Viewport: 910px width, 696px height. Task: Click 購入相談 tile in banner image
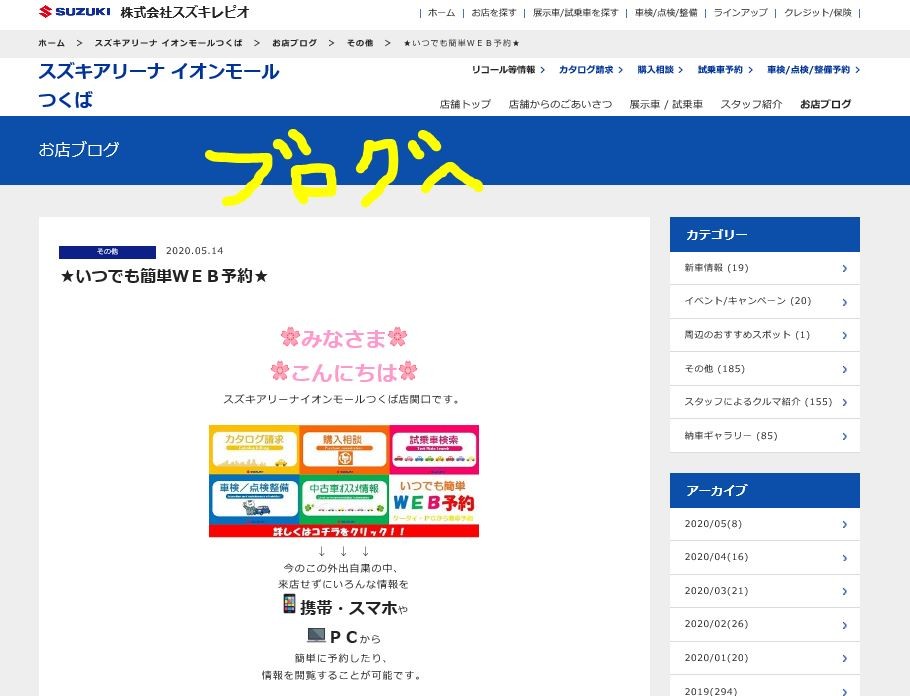pyautogui.click(x=344, y=450)
